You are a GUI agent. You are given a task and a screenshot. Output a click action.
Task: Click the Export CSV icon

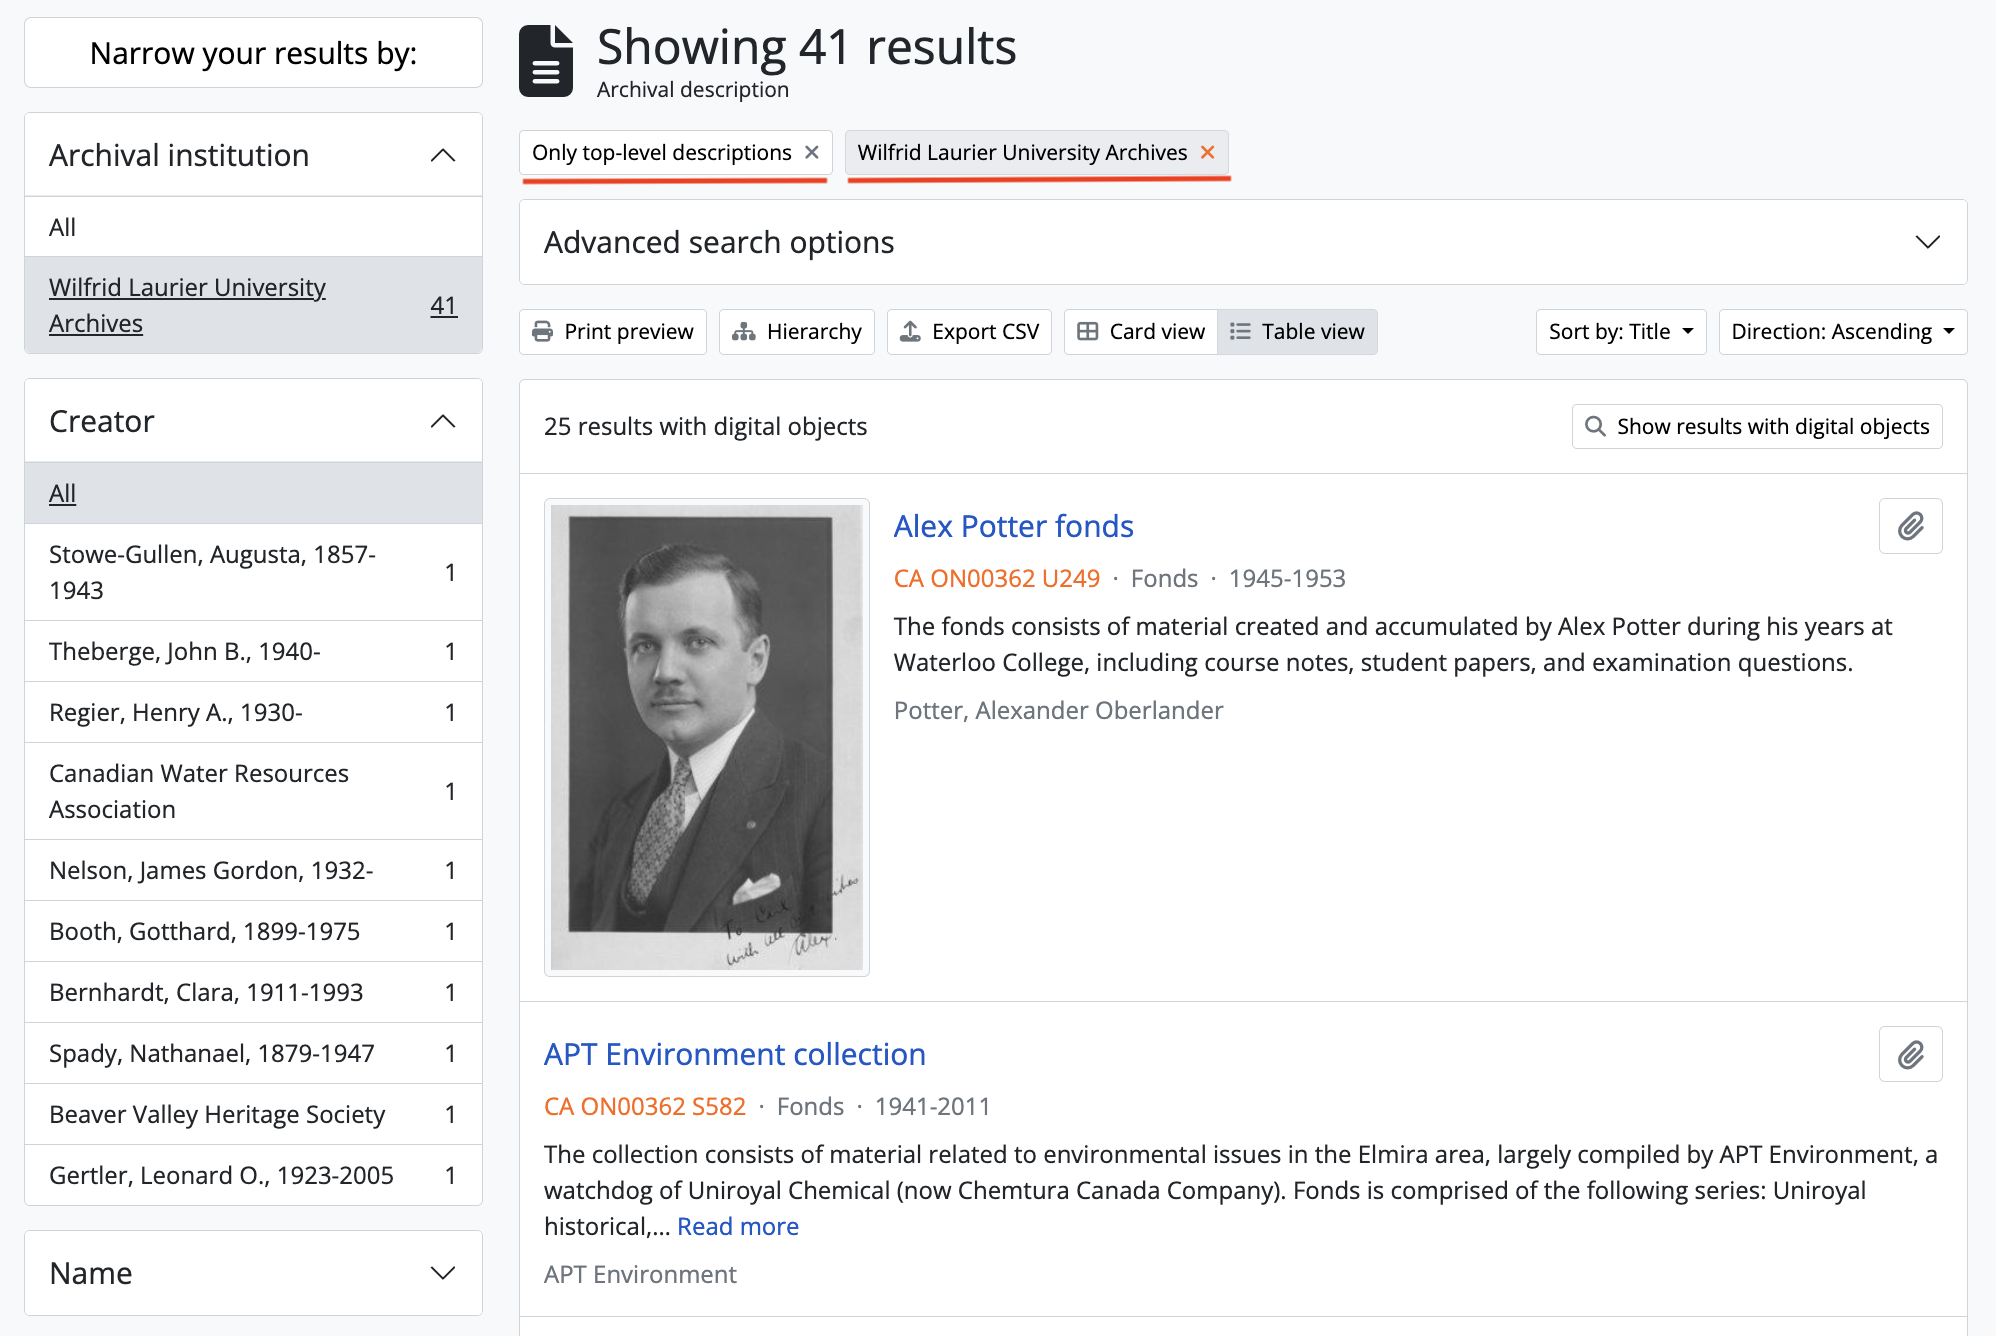(911, 331)
